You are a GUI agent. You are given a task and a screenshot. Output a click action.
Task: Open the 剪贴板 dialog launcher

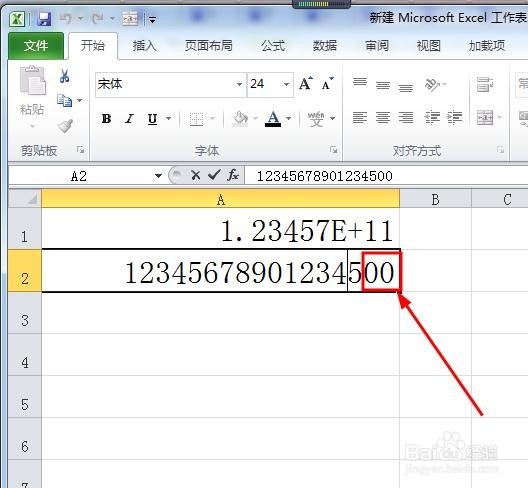click(80, 150)
